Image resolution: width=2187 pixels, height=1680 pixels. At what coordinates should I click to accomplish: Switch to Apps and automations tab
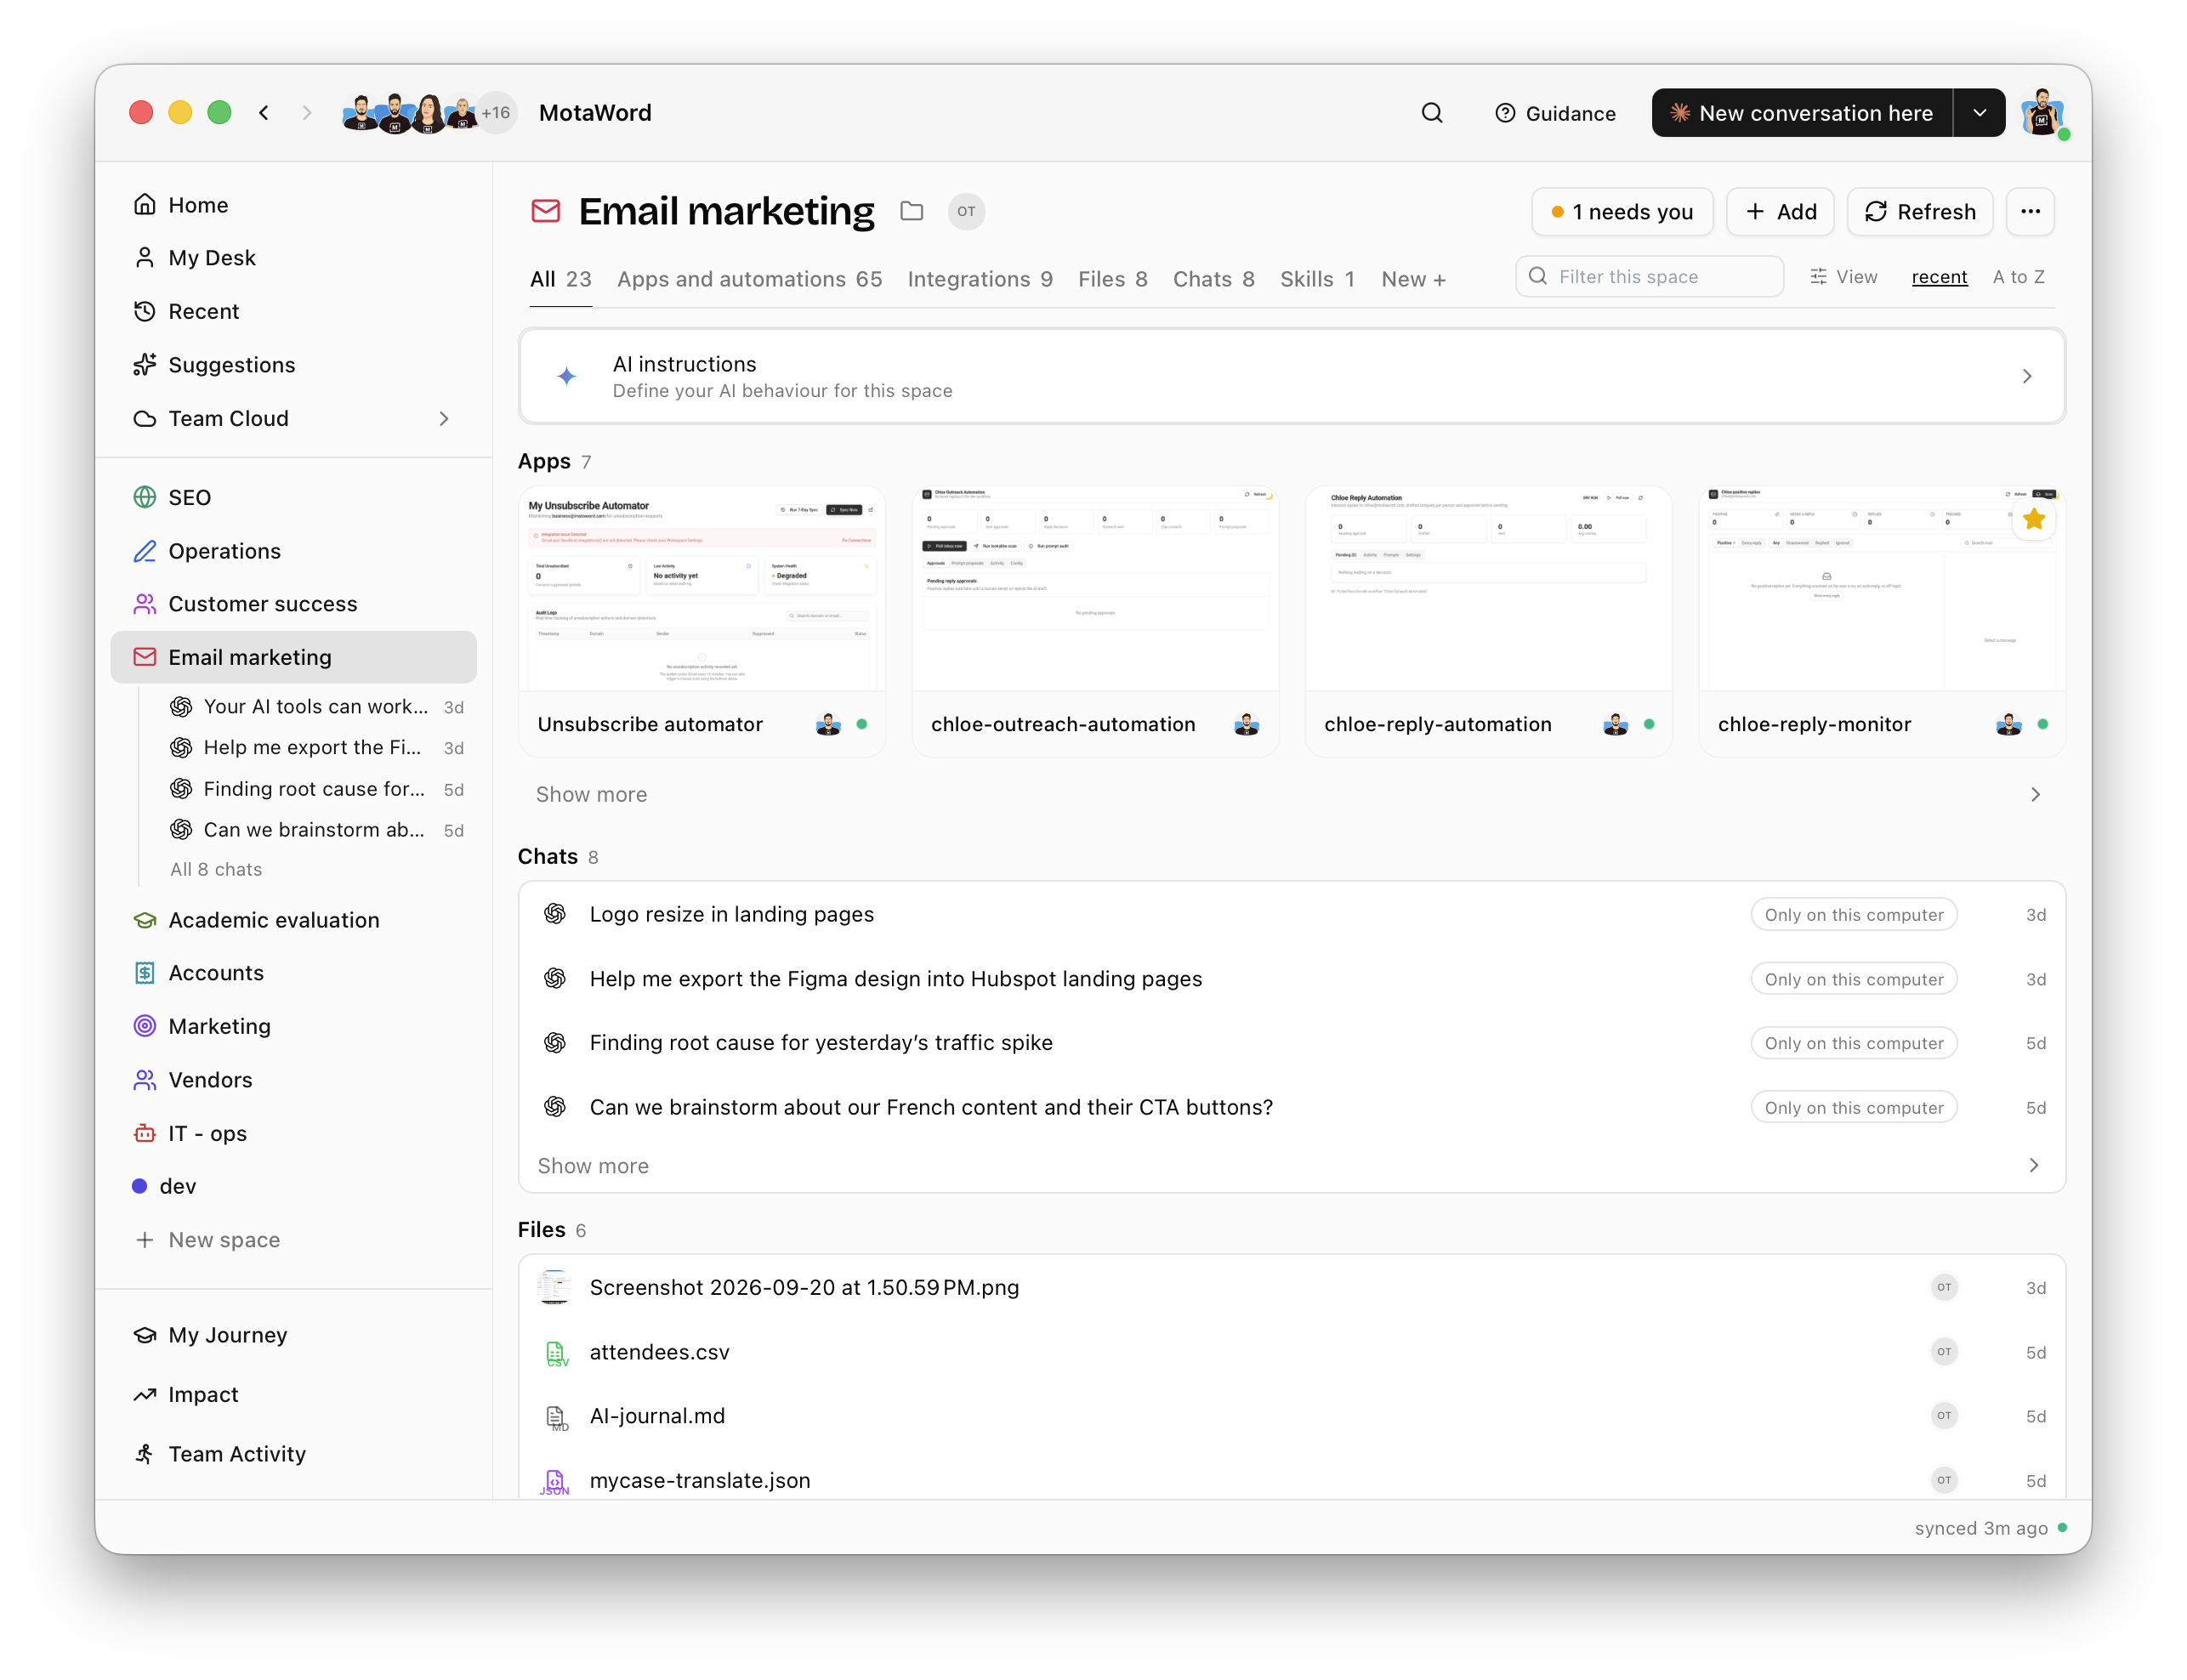749,279
